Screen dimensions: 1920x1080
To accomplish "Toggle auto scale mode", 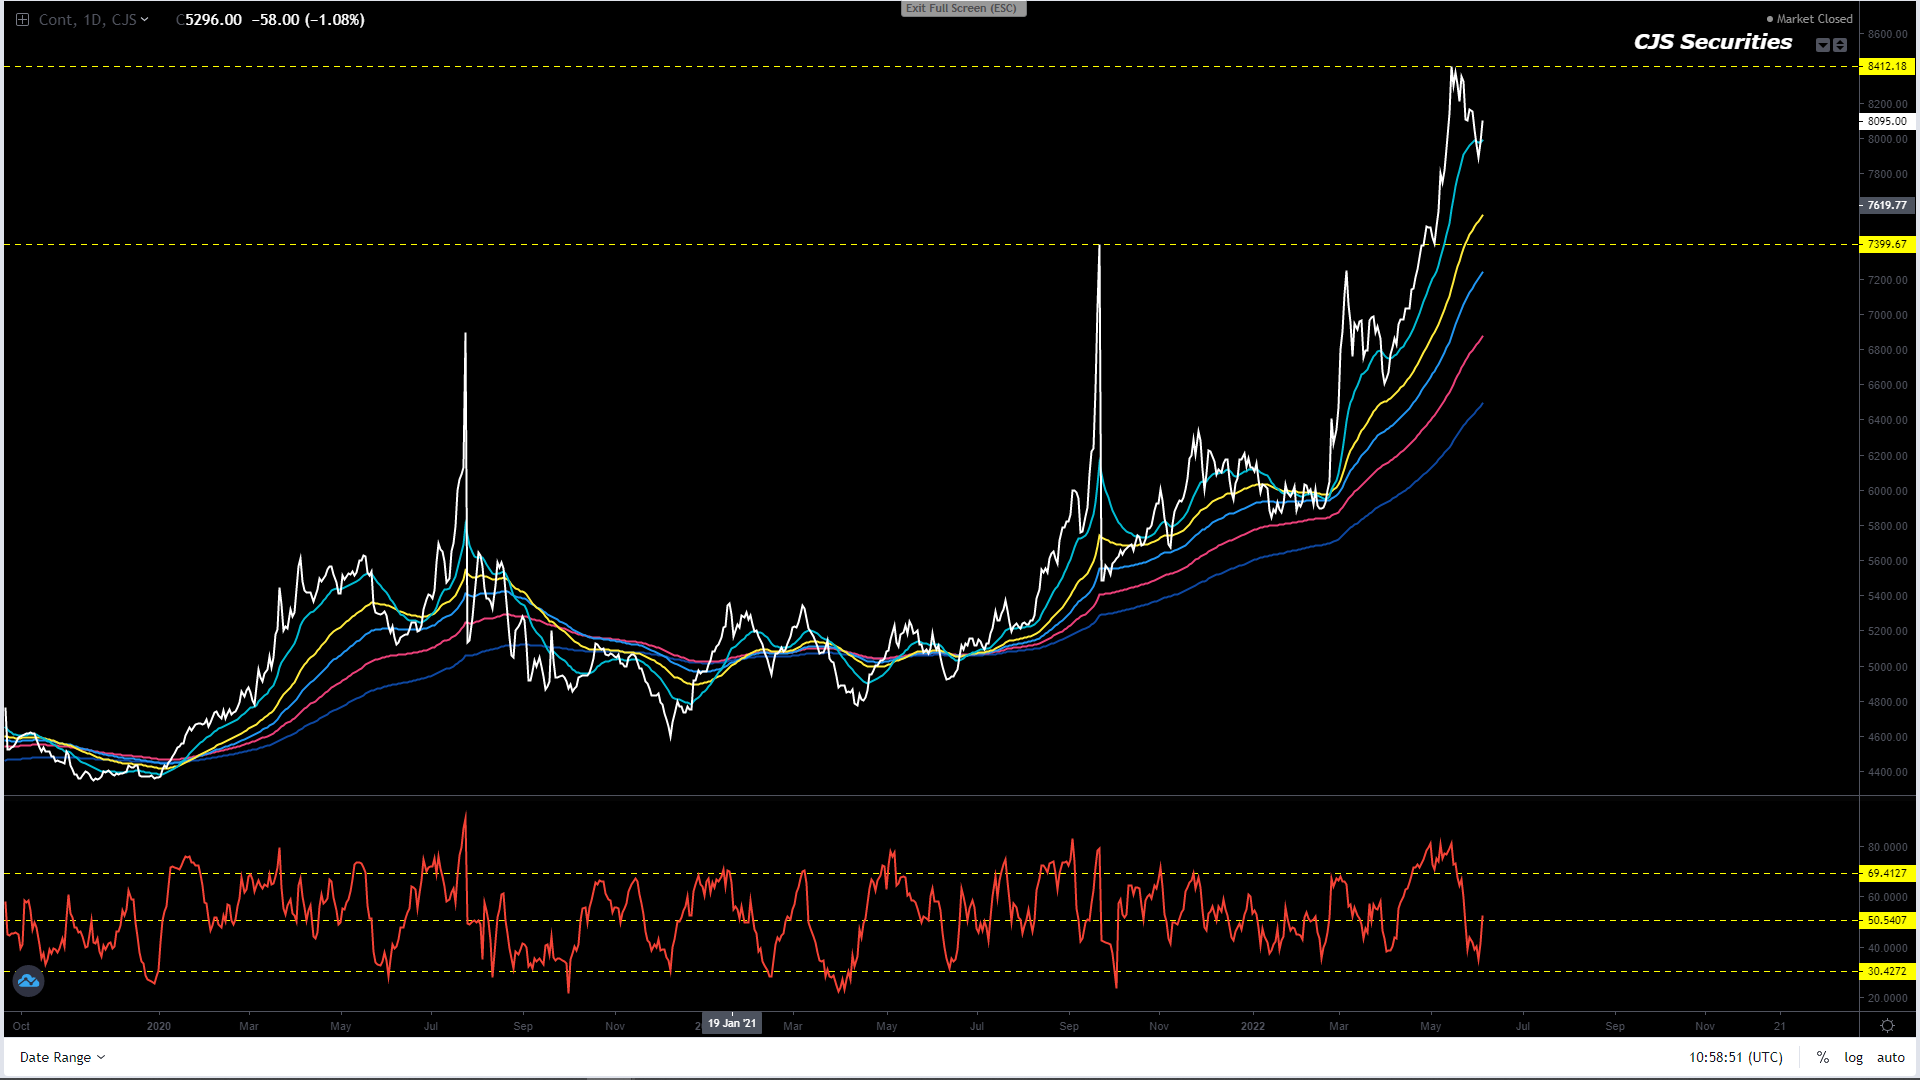I will (x=1890, y=1057).
